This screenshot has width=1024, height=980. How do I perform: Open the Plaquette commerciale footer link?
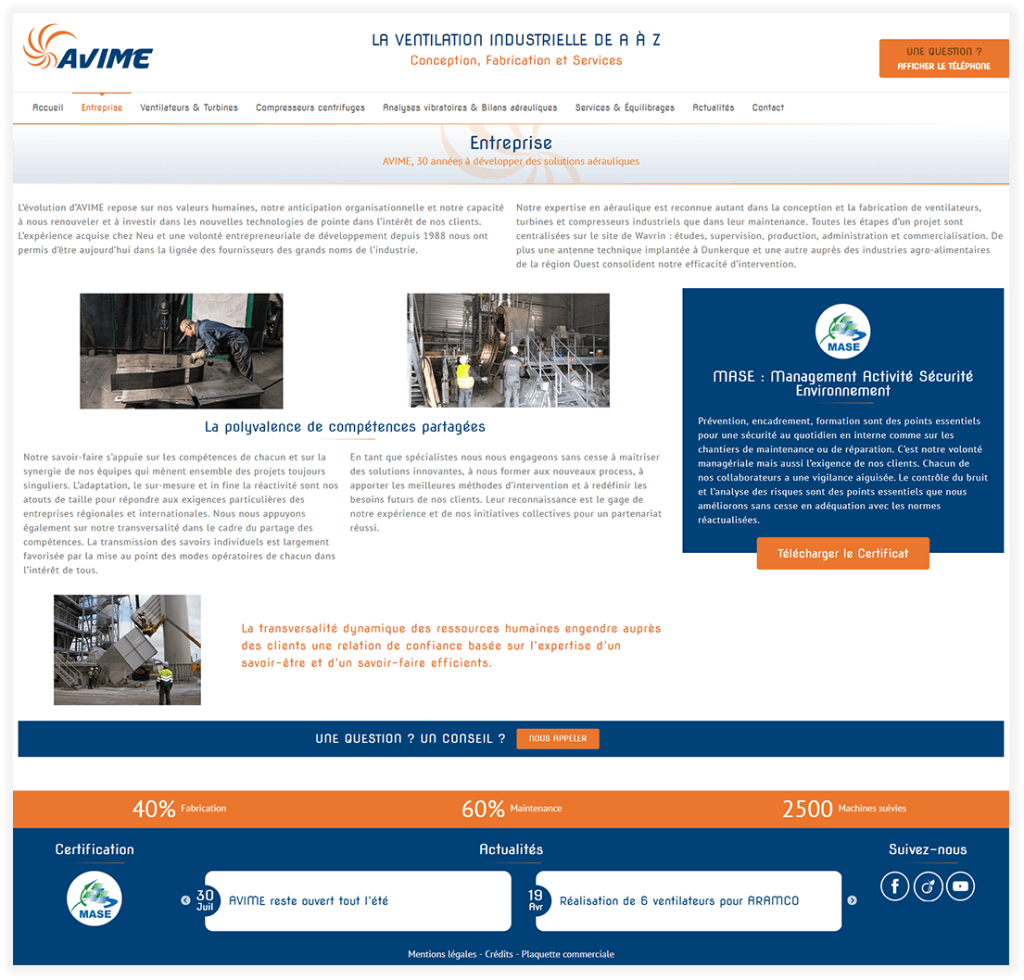(567, 954)
